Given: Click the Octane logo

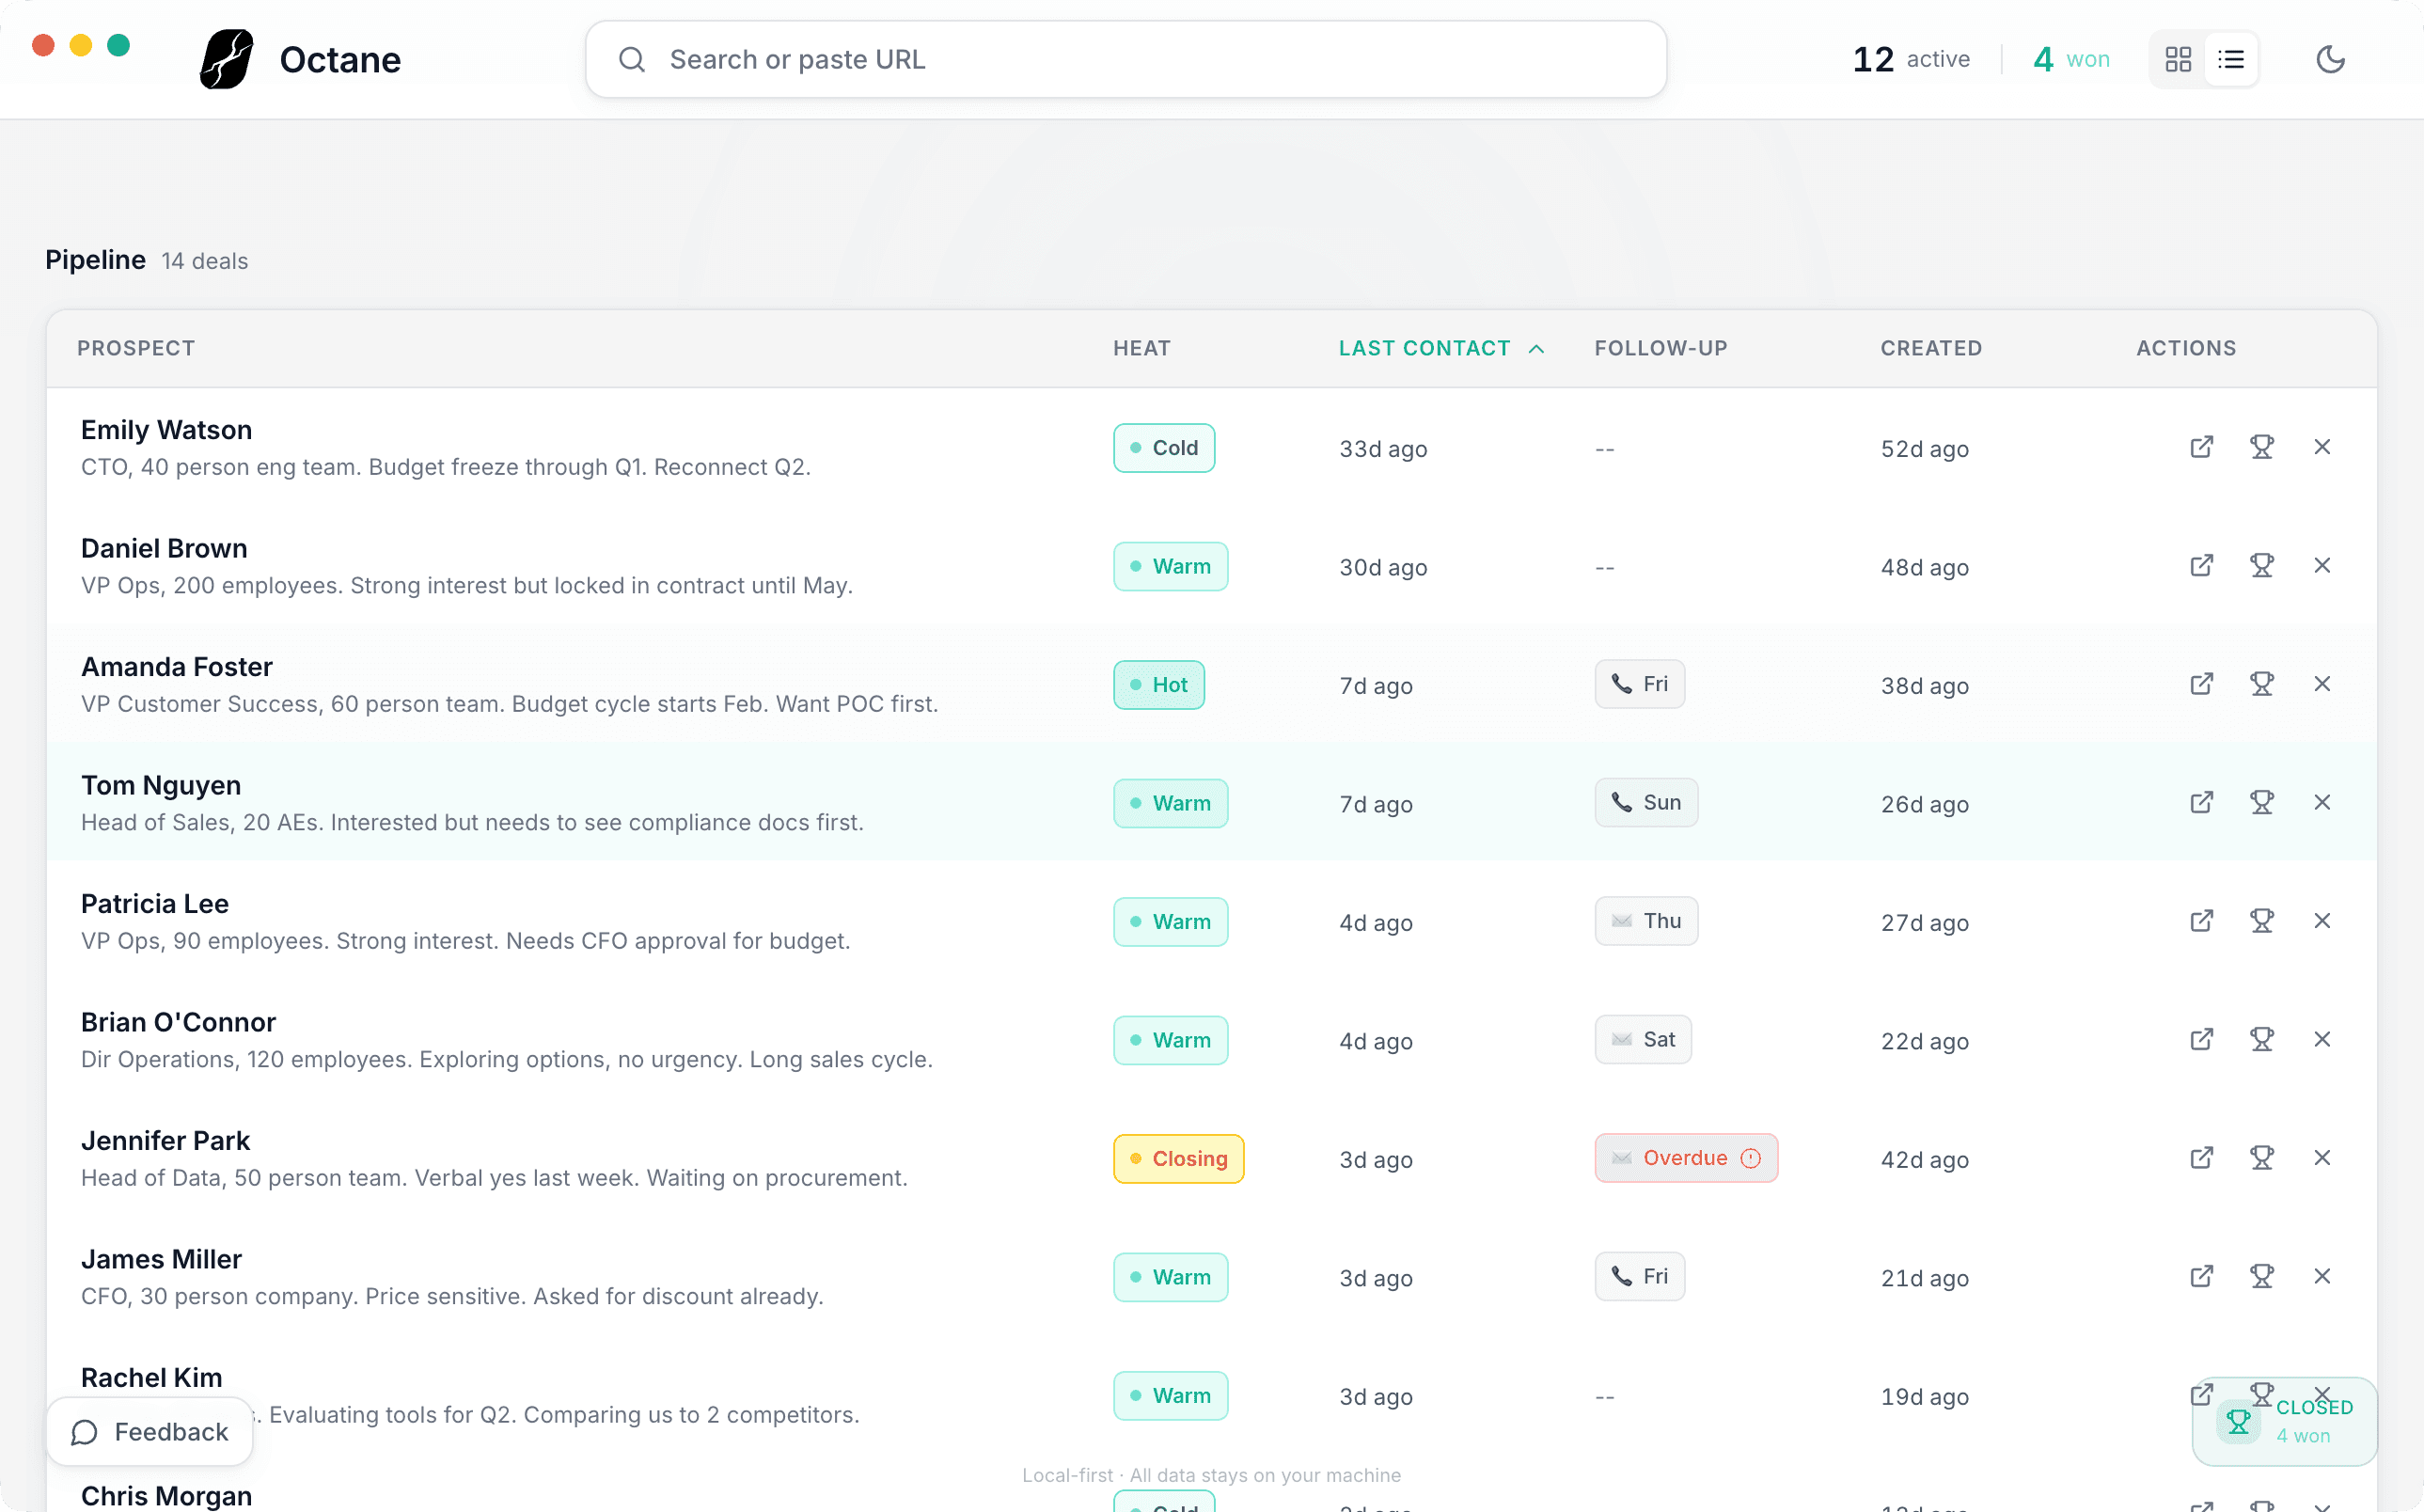Looking at the screenshot, I should tap(225, 59).
